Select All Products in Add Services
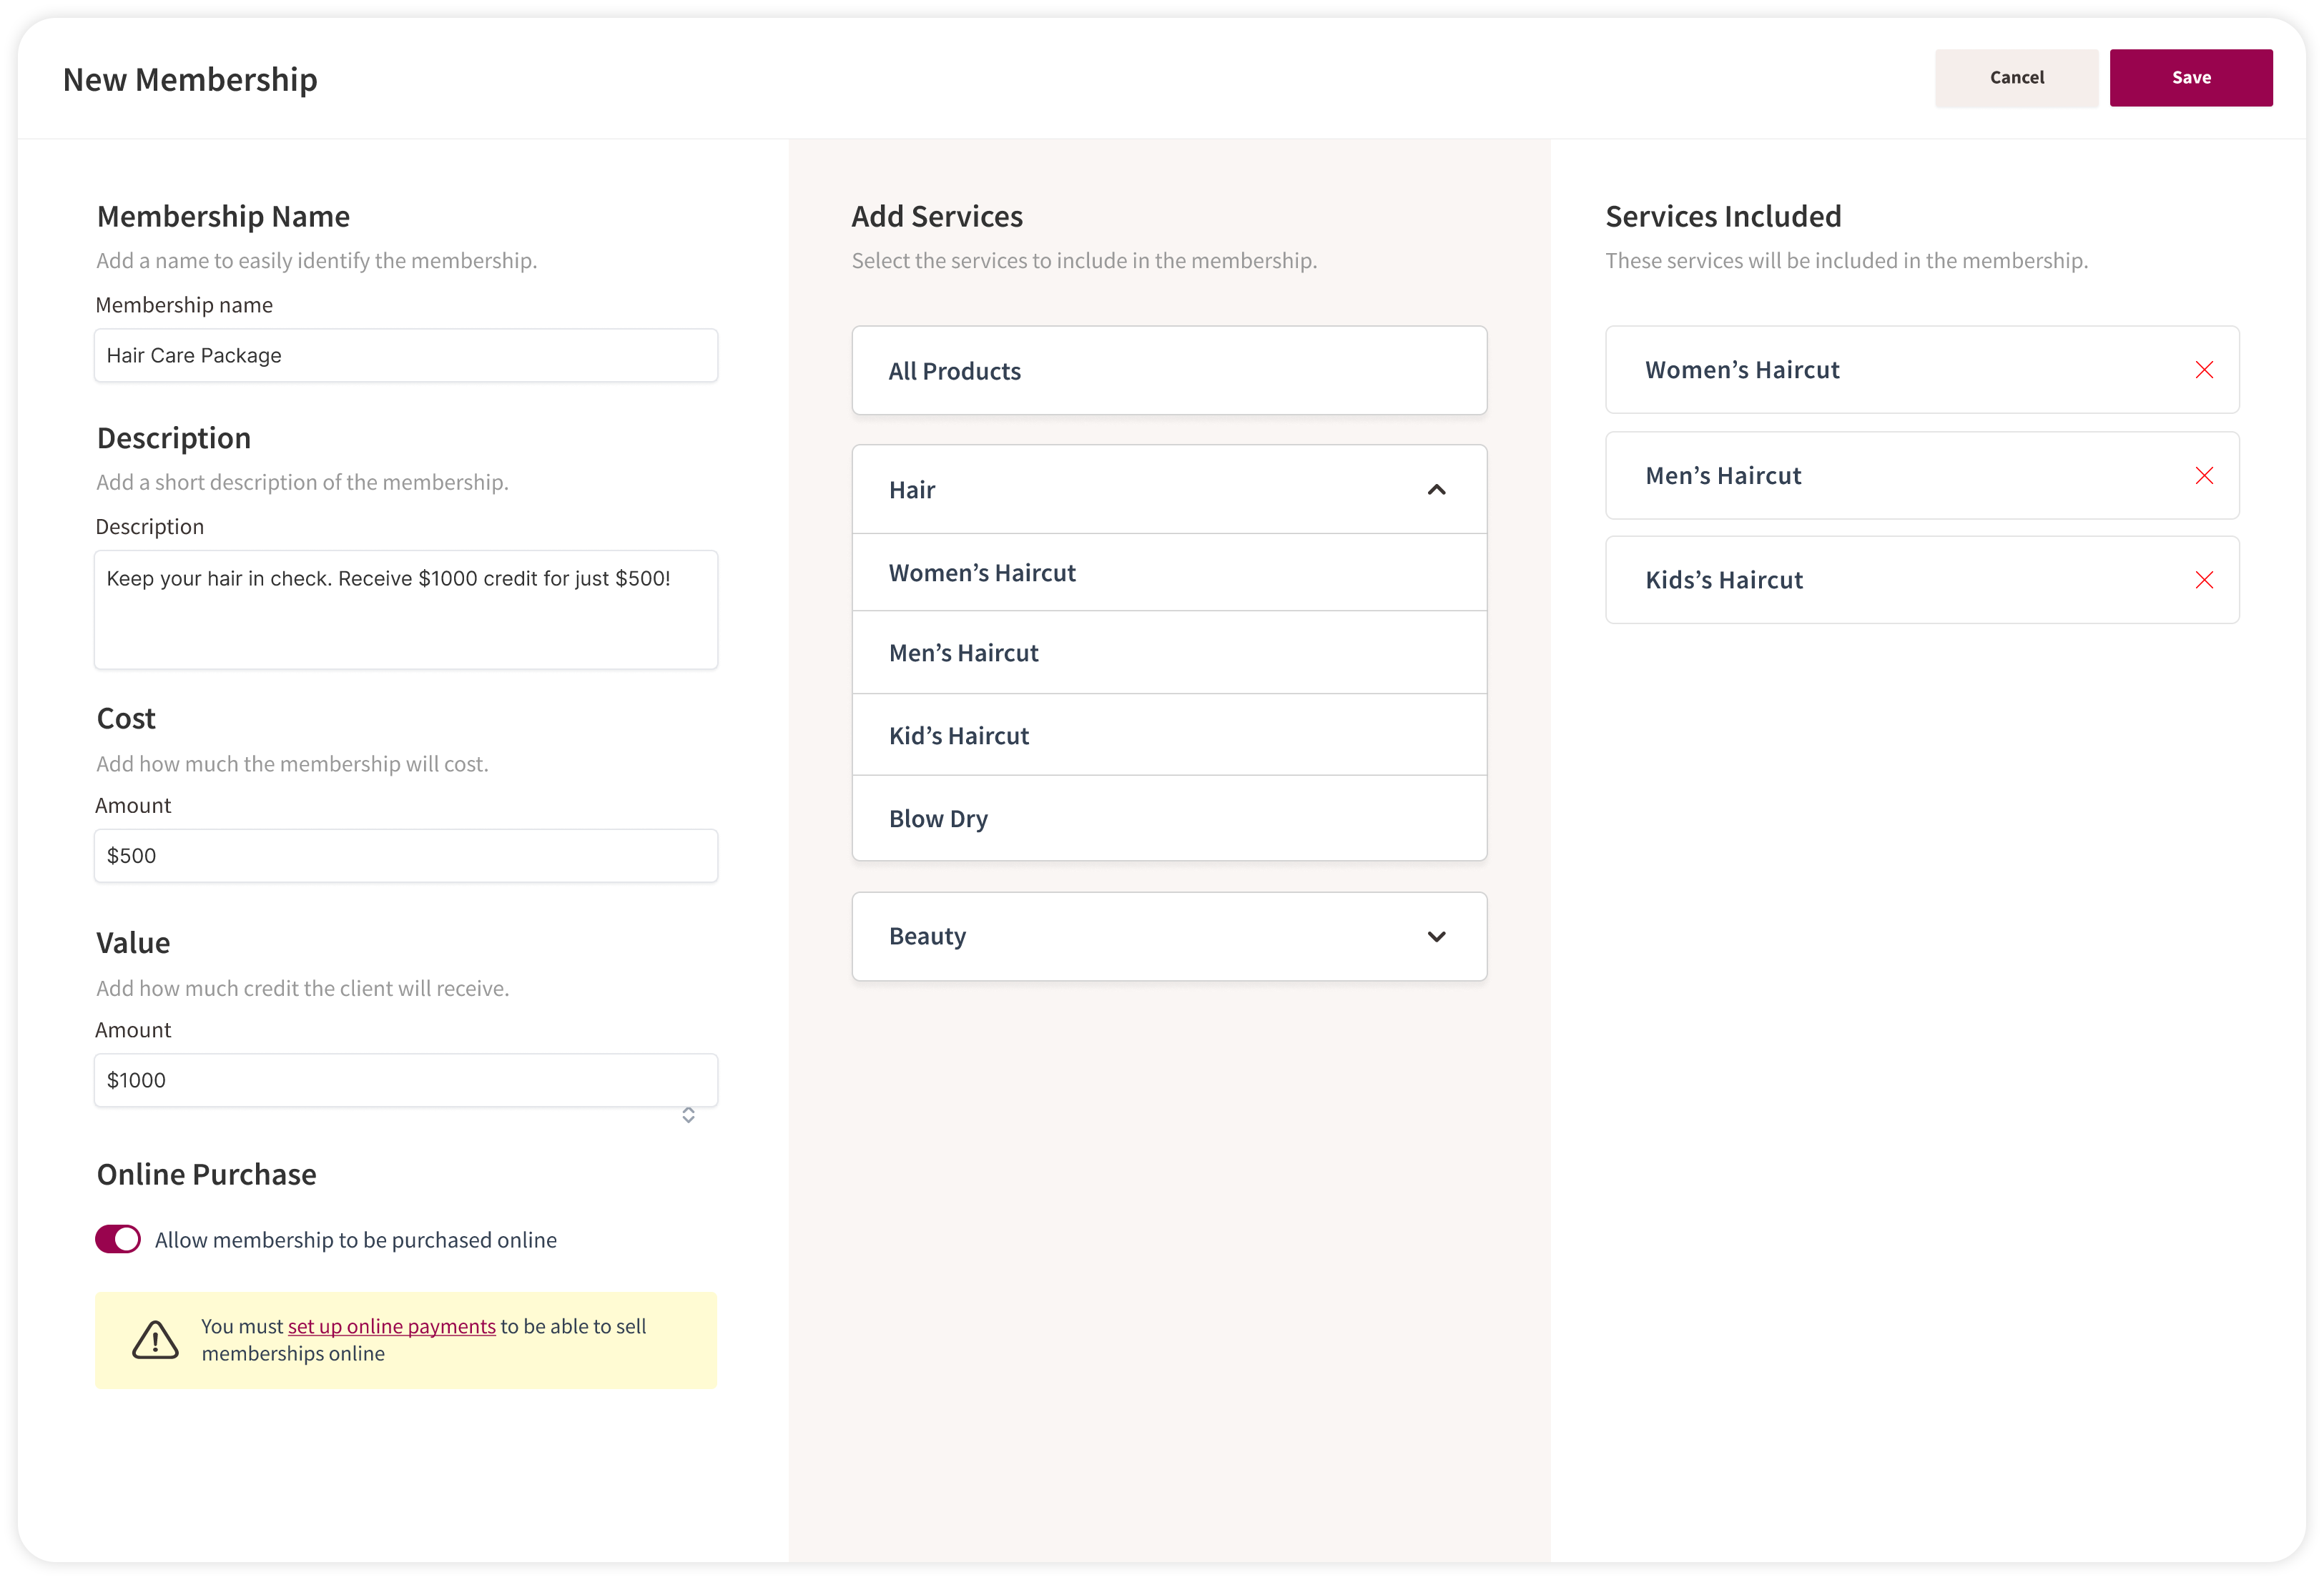This screenshot has height=1580, width=2324. (1169, 370)
